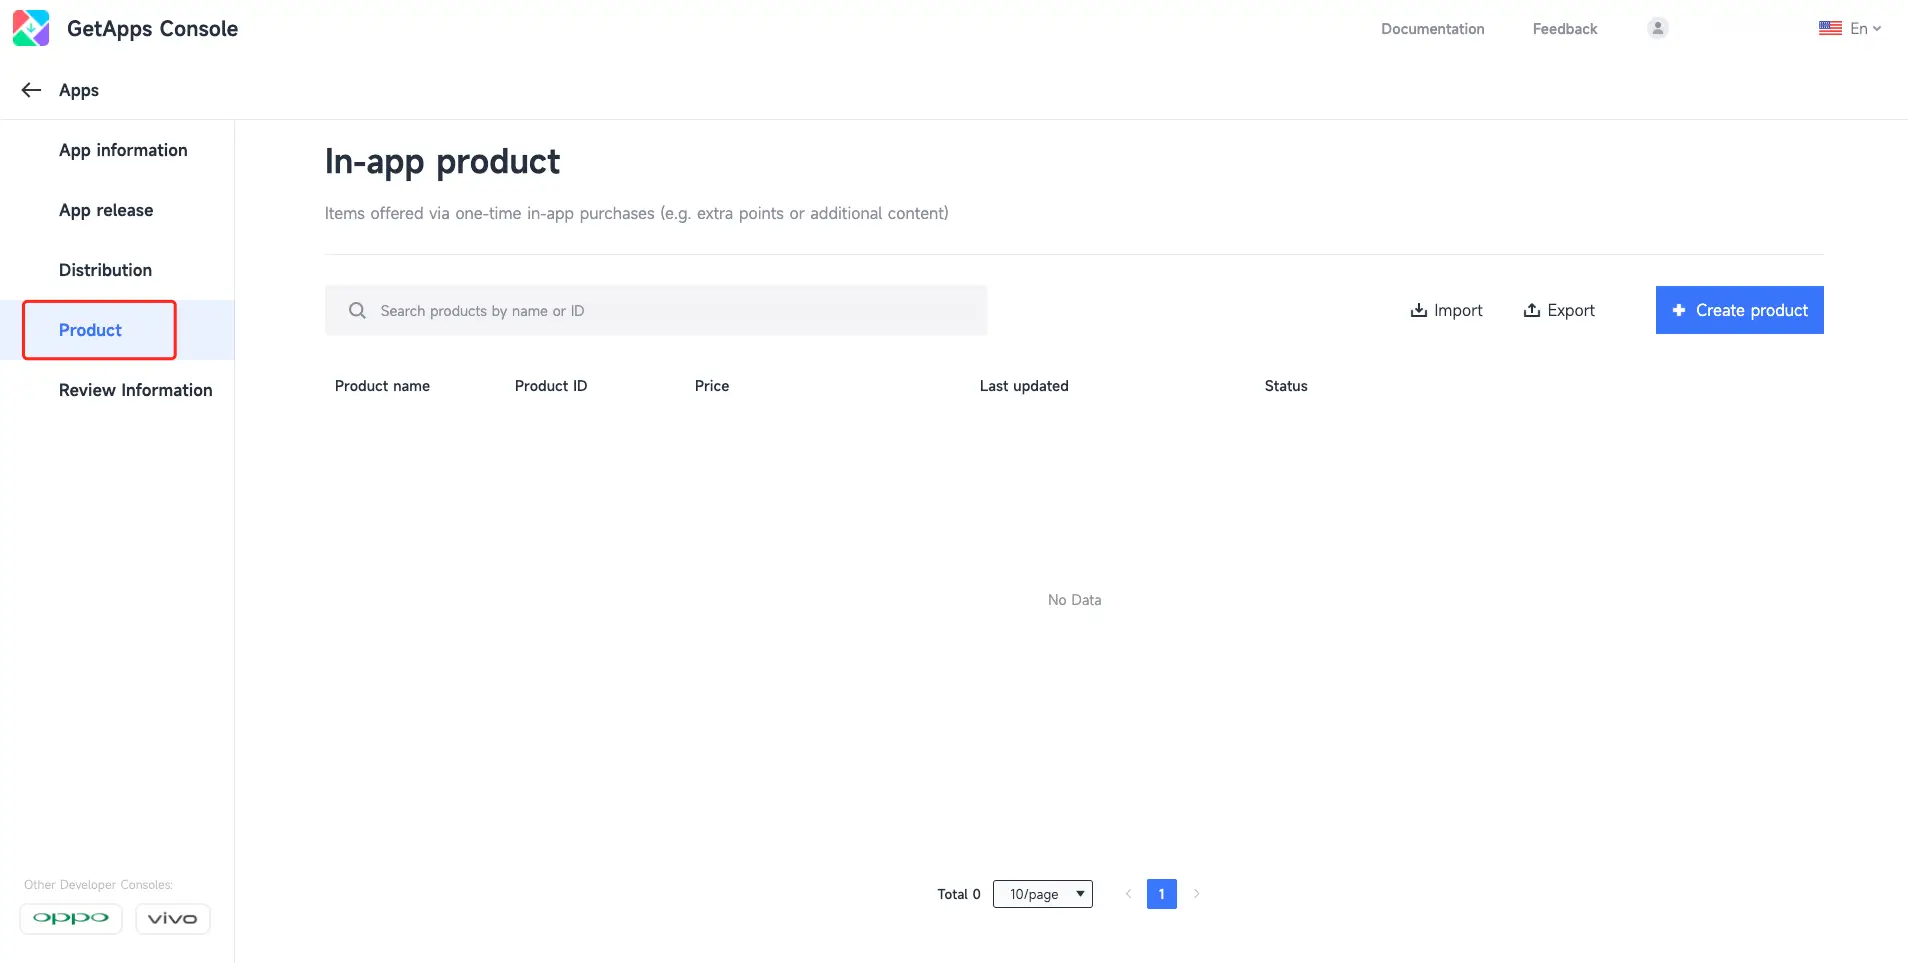The width and height of the screenshot is (1908, 963).
Task: Click the back arrow next to Apps
Action: coord(31,90)
